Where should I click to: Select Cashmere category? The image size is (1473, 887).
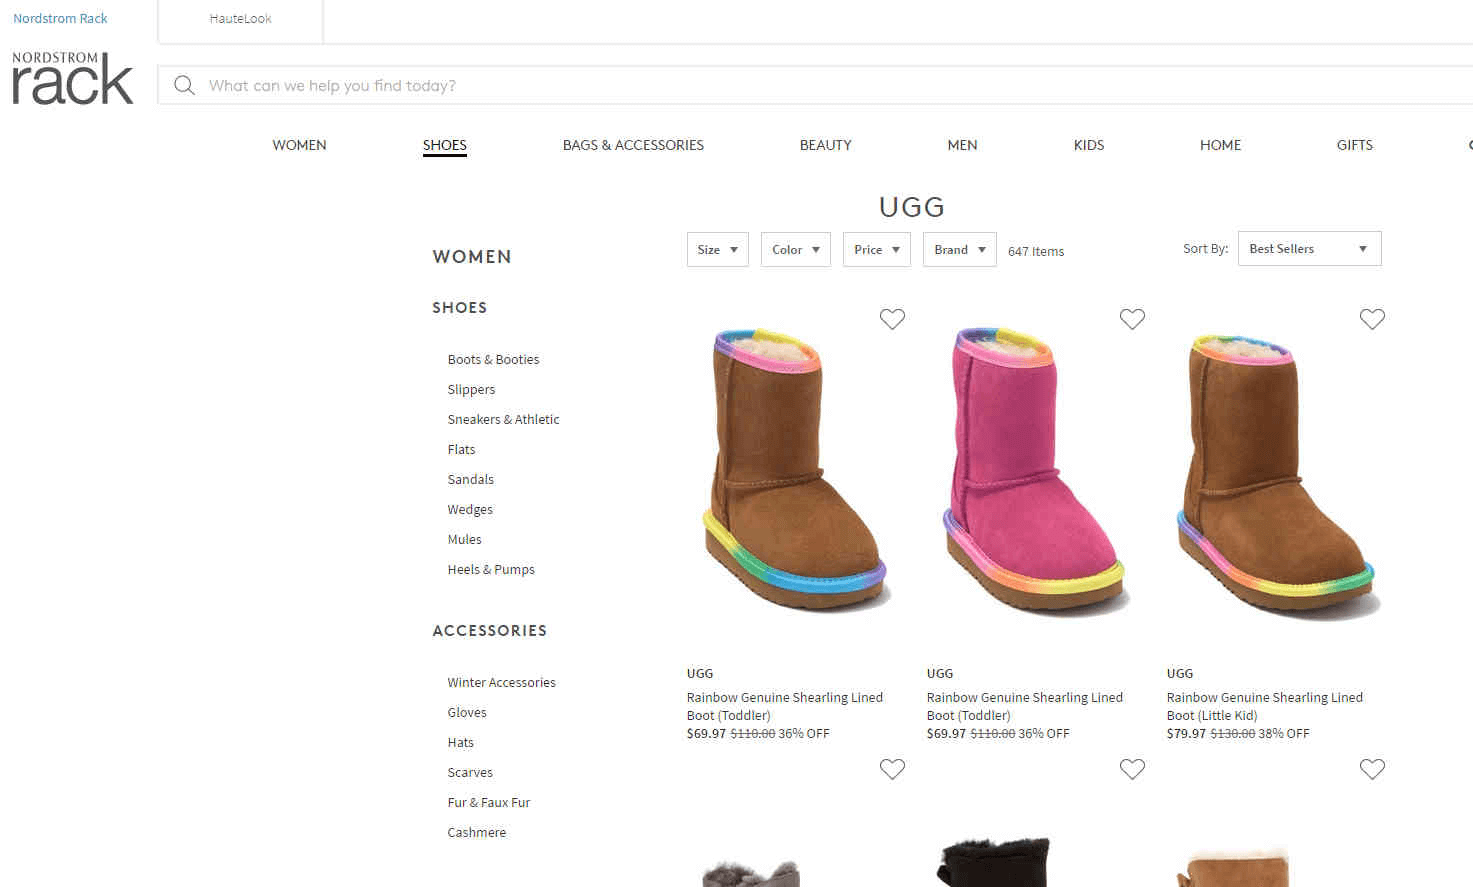pos(476,832)
